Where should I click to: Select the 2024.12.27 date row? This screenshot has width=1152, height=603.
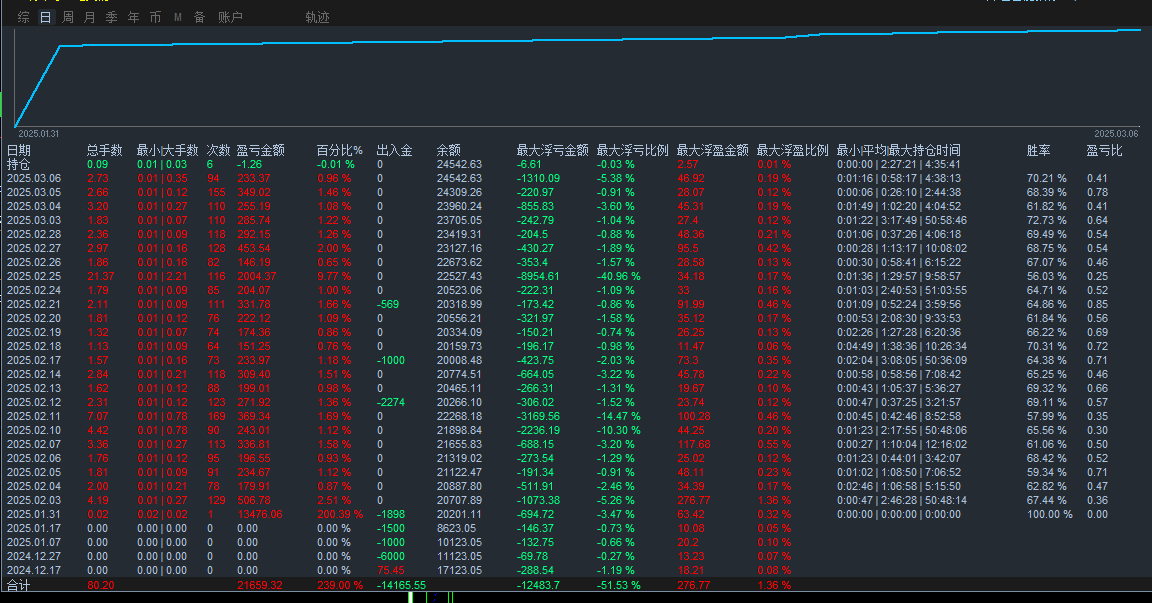(x=34, y=556)
